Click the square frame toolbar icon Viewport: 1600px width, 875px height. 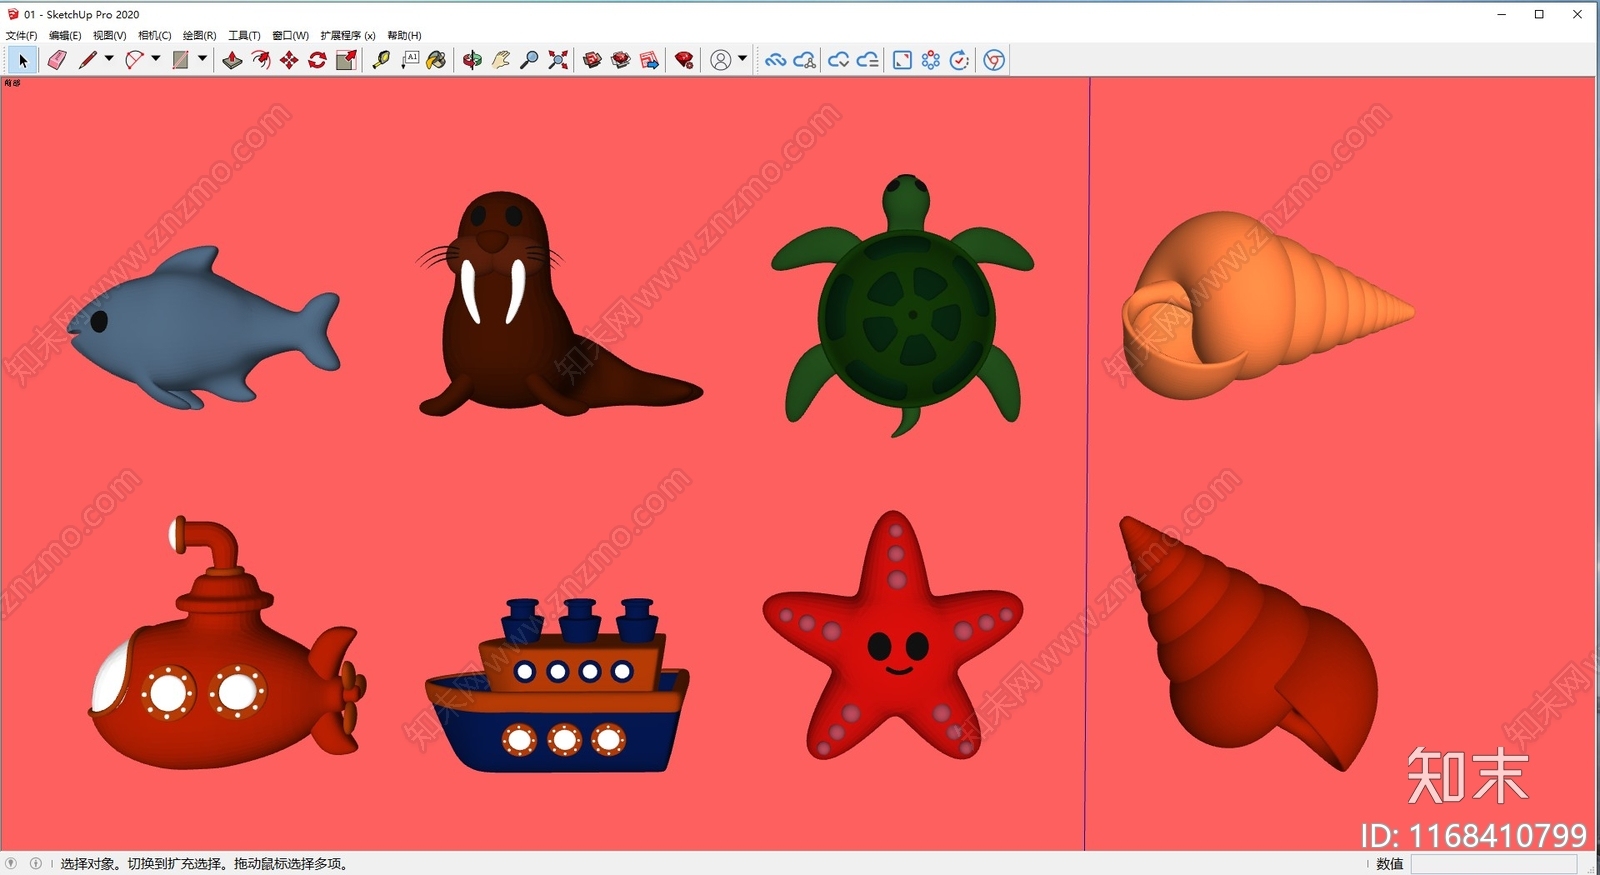coord(902,60)
